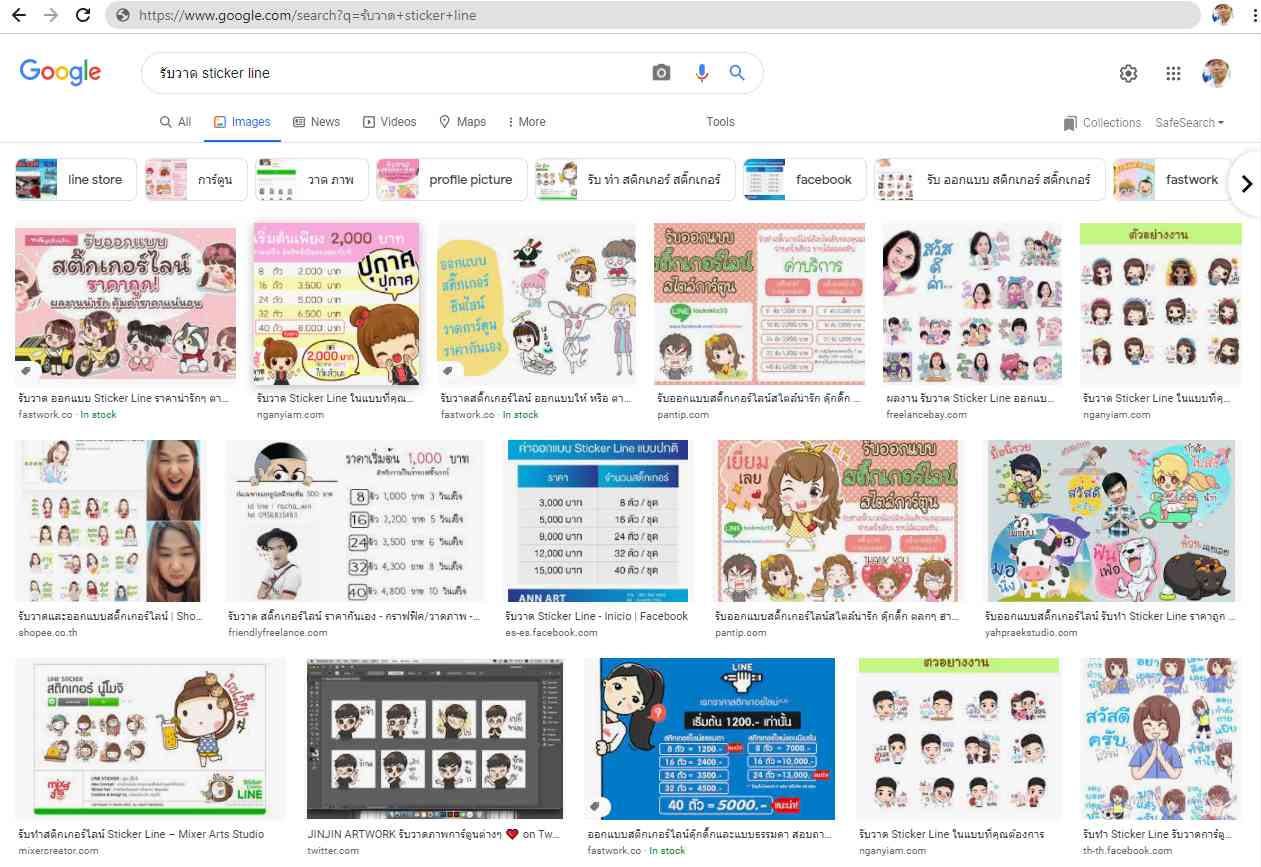Switch to the News tab
1261x867 pixels.
[x=316, y=122]
